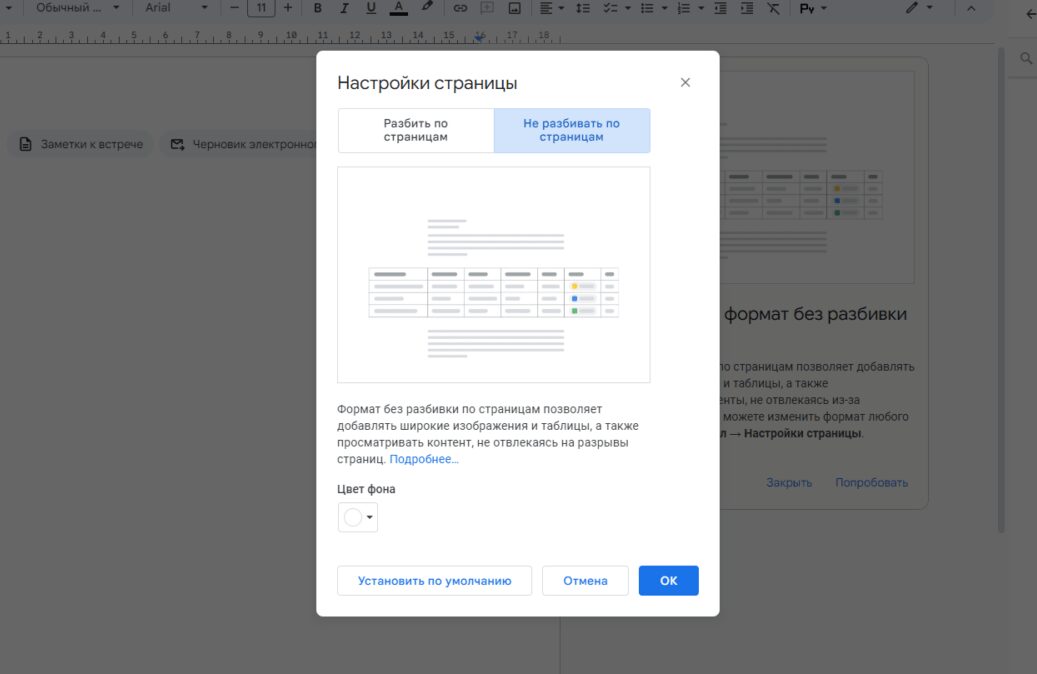Click the Цвет фона color swatch

pyautogui.click(x=352, y=518)
